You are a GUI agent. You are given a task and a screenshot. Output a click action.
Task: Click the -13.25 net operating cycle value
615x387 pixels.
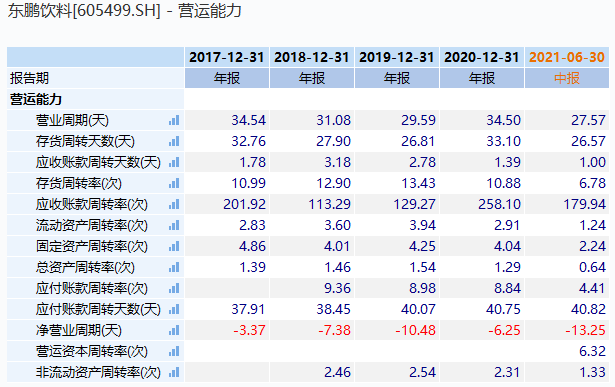pos(585,331)
